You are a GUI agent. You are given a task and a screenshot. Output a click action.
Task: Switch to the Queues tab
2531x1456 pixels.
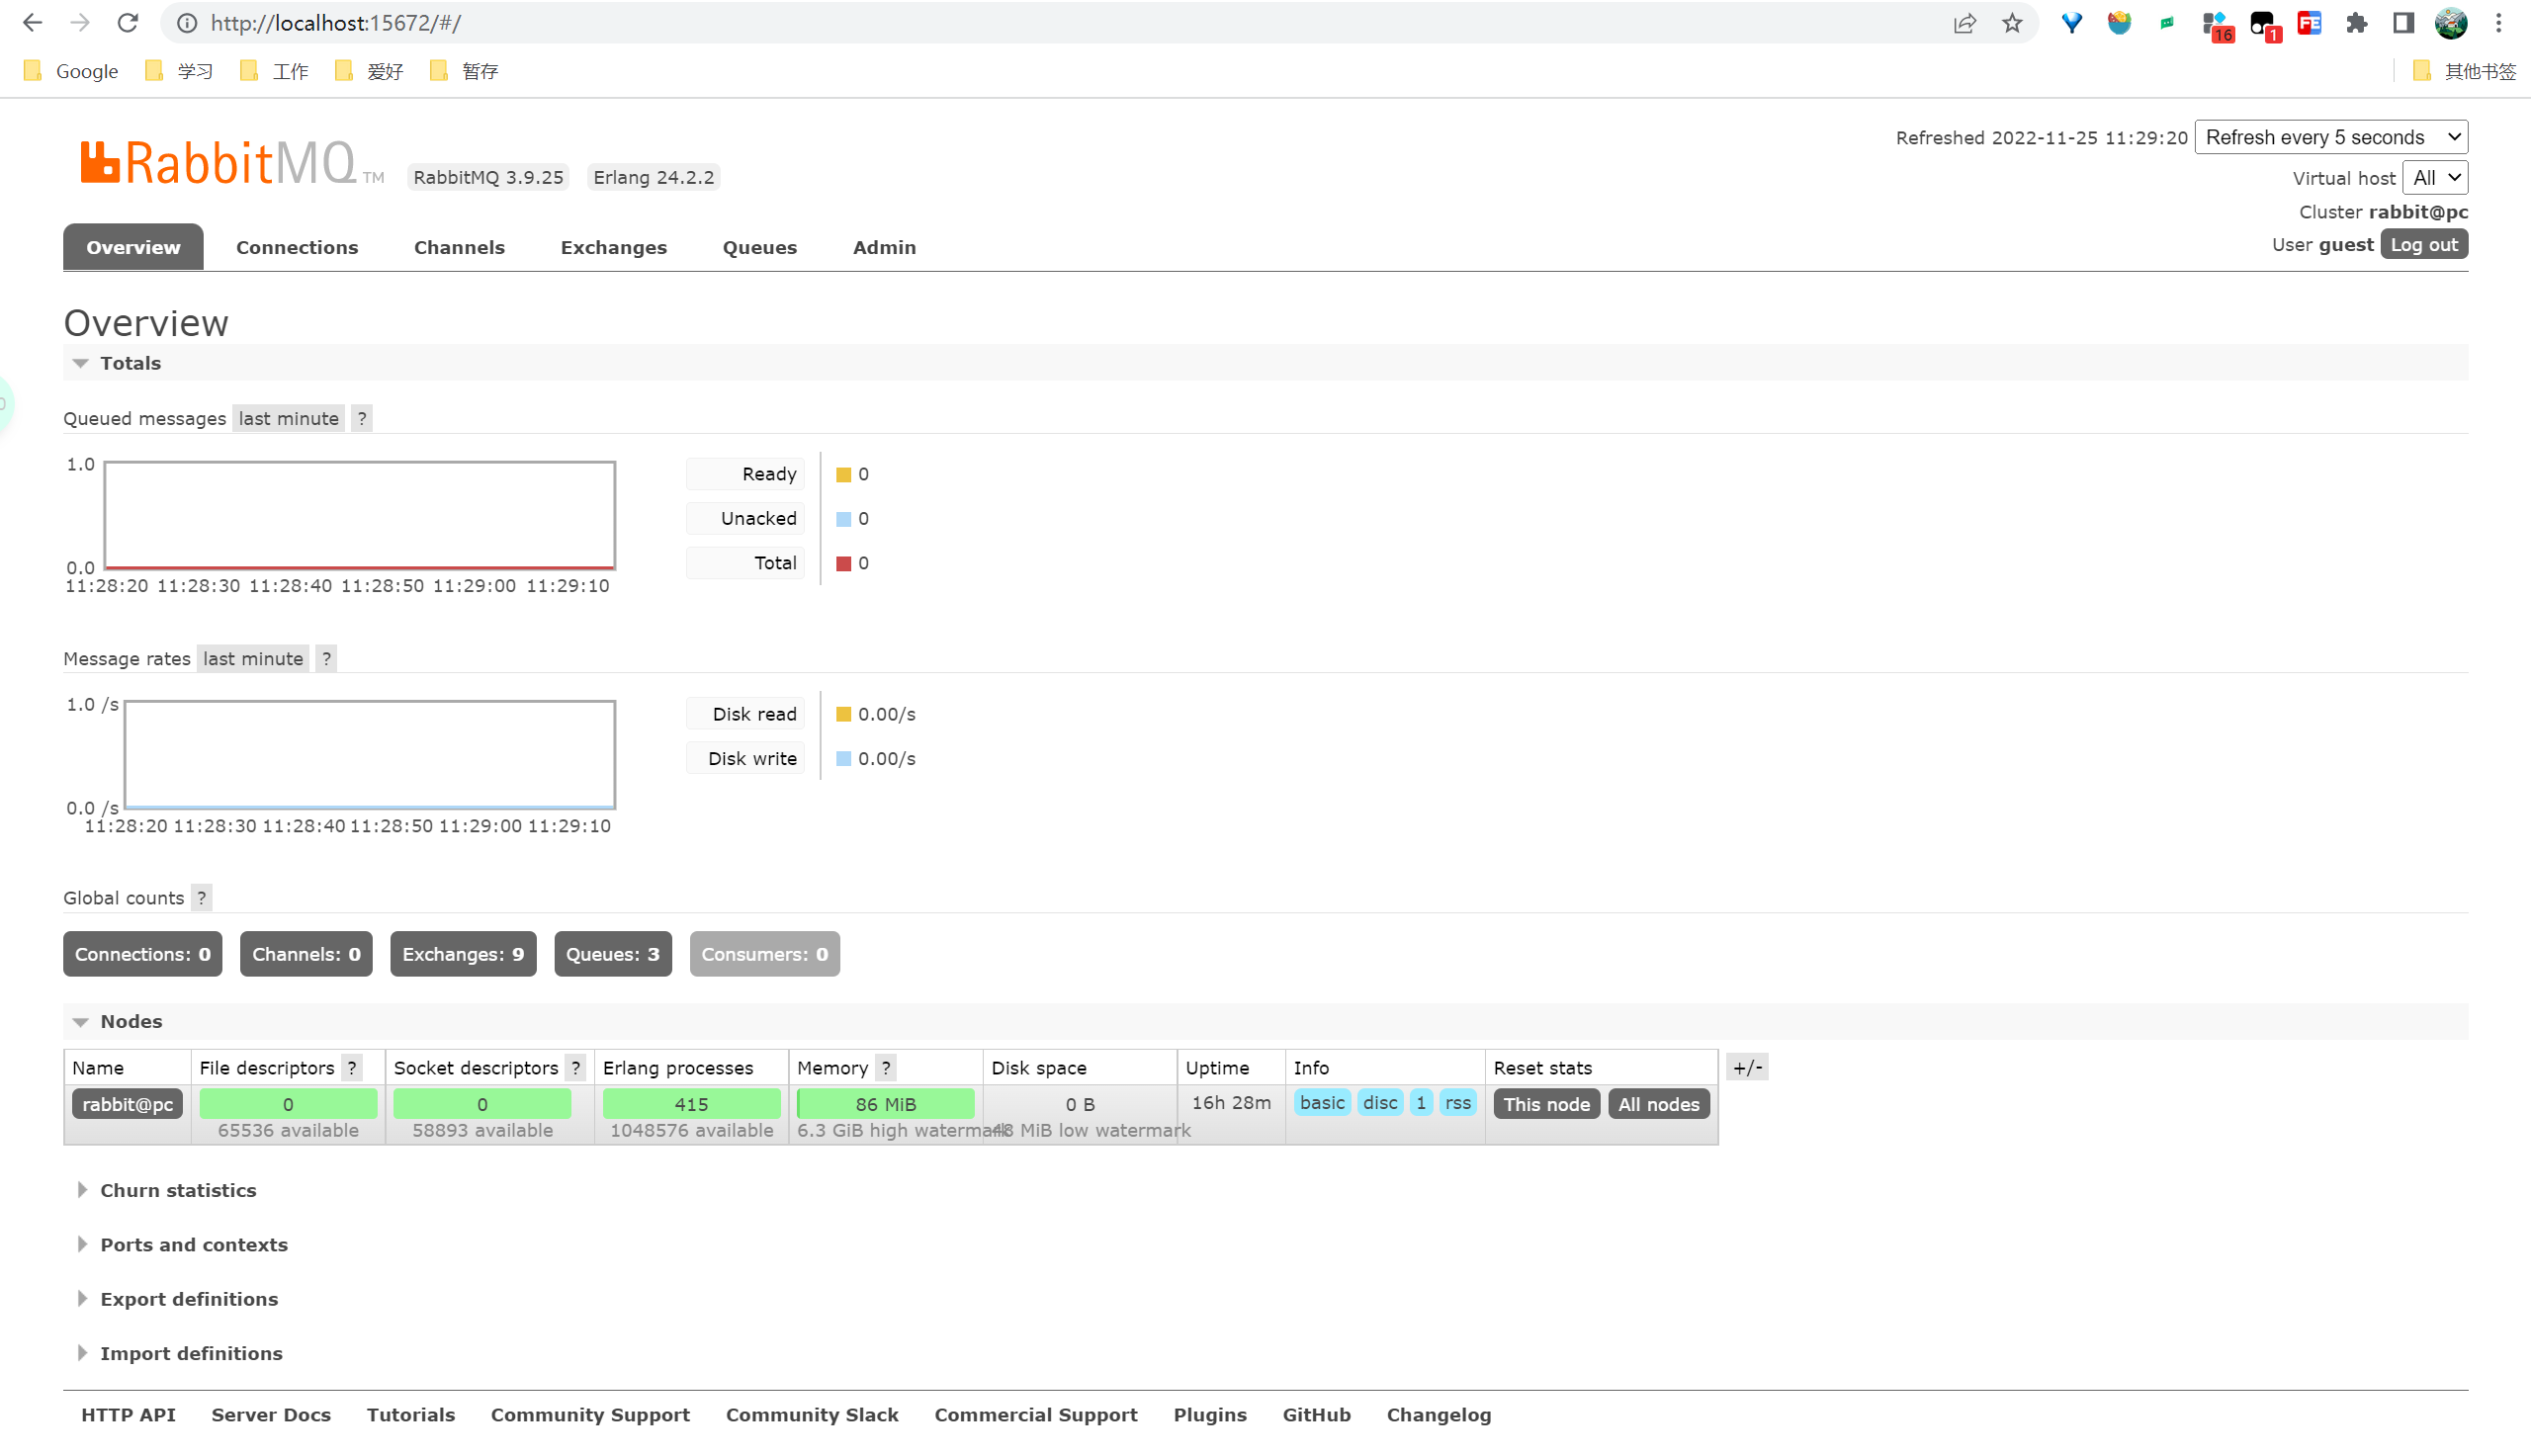click(x=759, y=247)
